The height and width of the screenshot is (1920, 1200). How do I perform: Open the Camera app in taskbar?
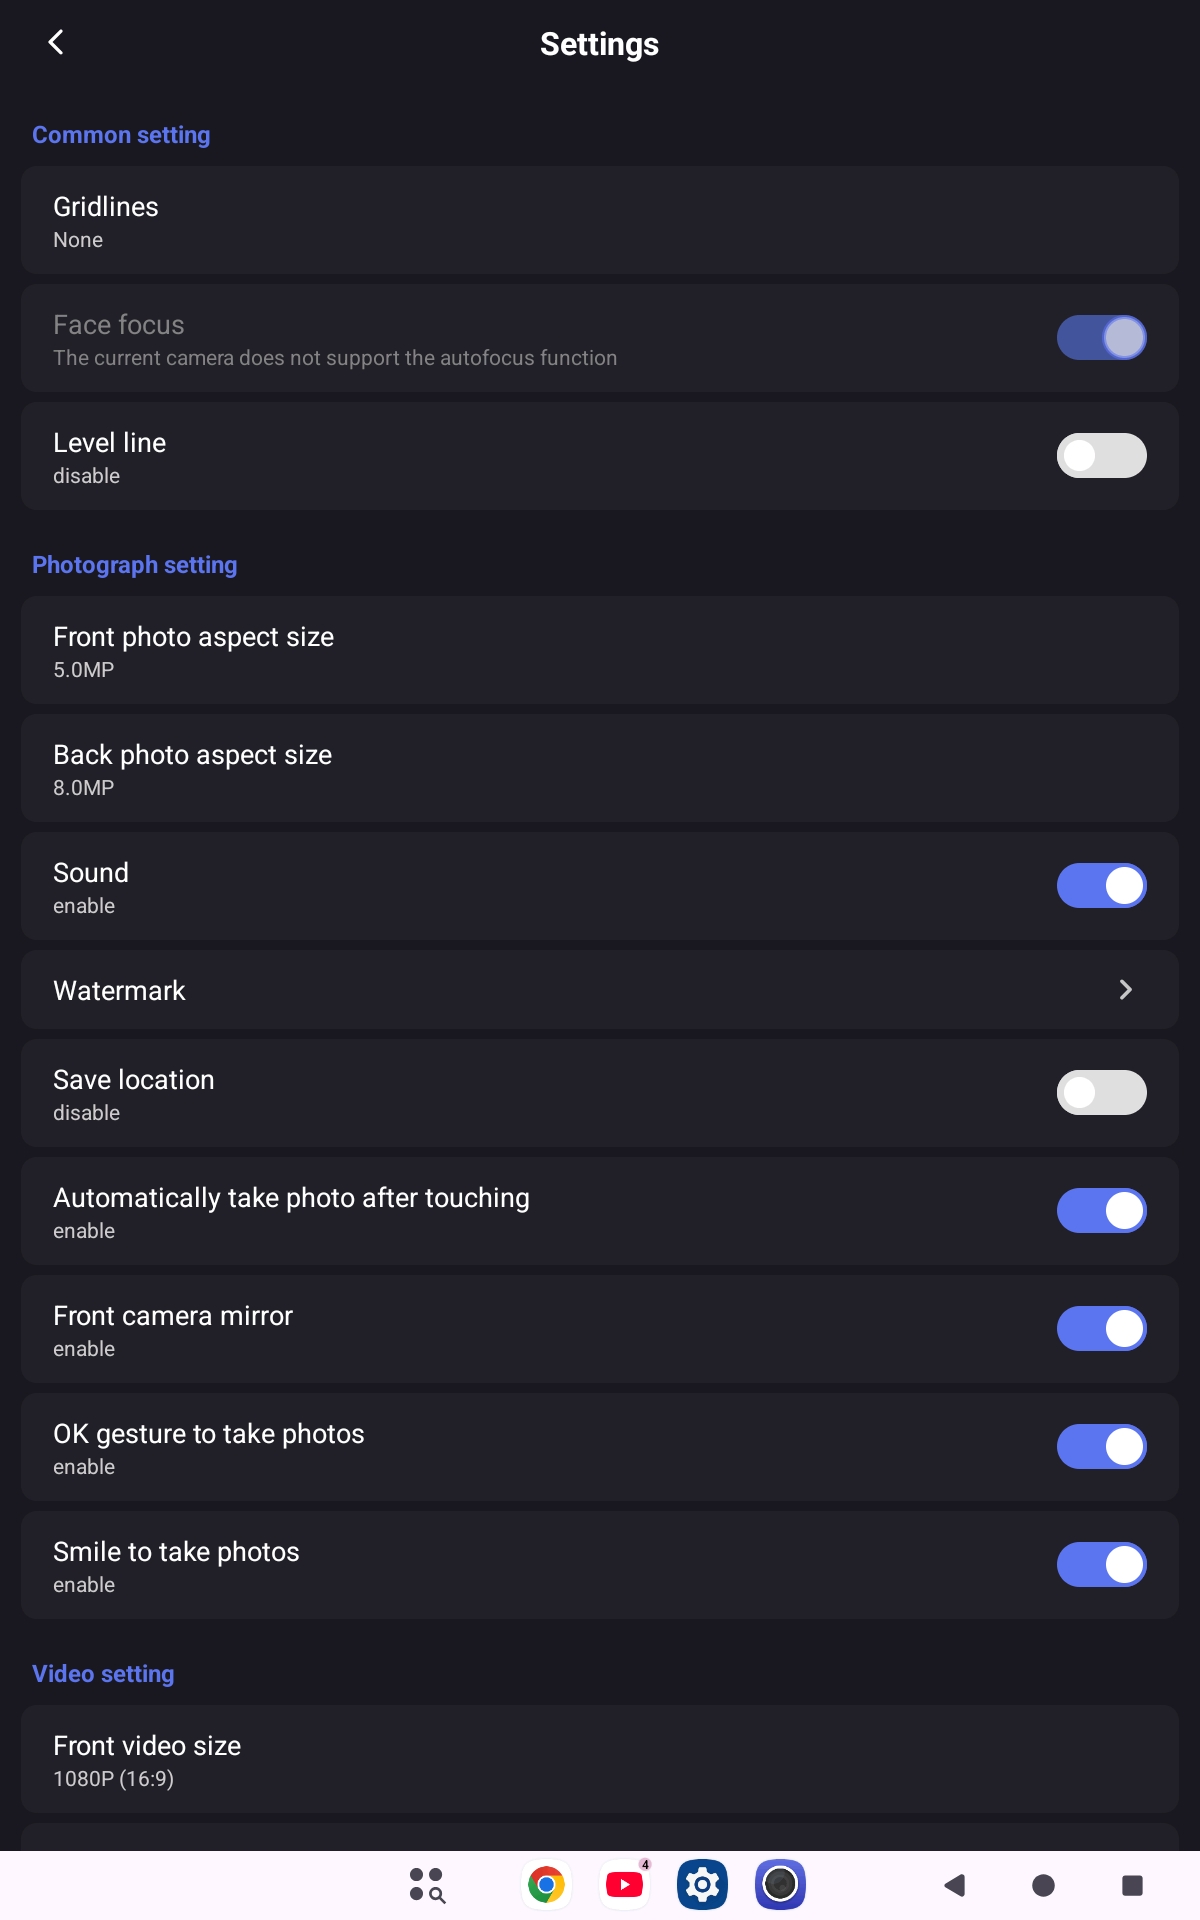coord(780,1885)
